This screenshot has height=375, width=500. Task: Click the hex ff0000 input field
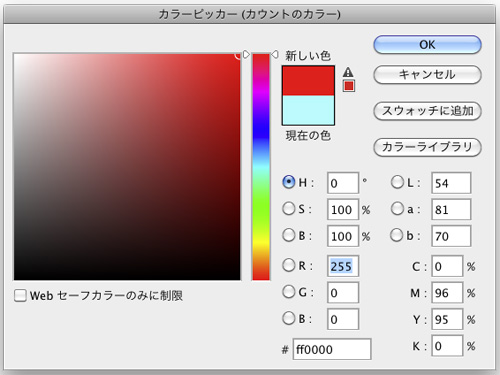click(332, 349)
